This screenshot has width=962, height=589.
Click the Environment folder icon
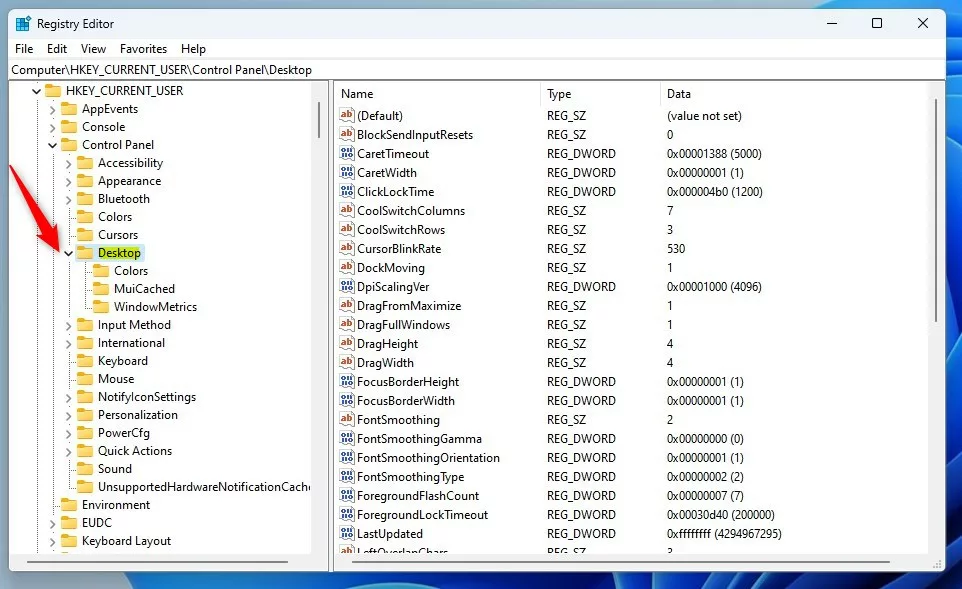coord(69,505)
